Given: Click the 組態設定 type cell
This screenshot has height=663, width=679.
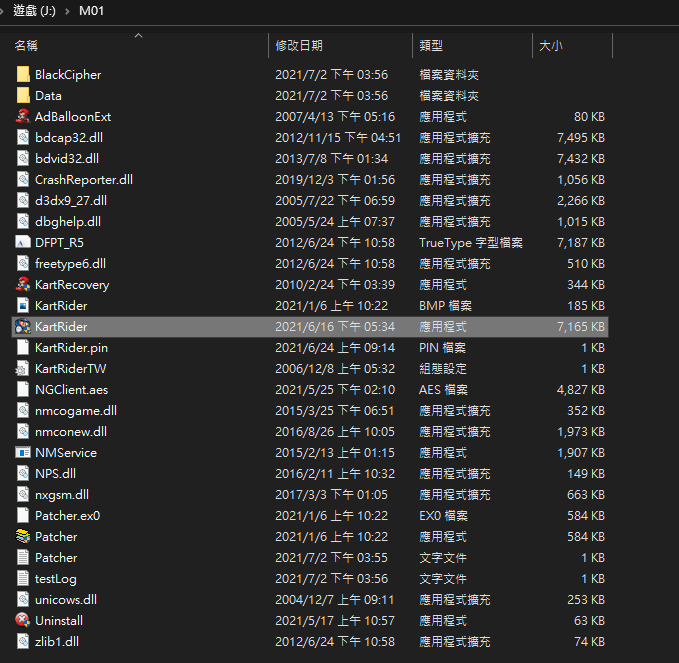Looking at the screenshot, I should pos(443,369).
